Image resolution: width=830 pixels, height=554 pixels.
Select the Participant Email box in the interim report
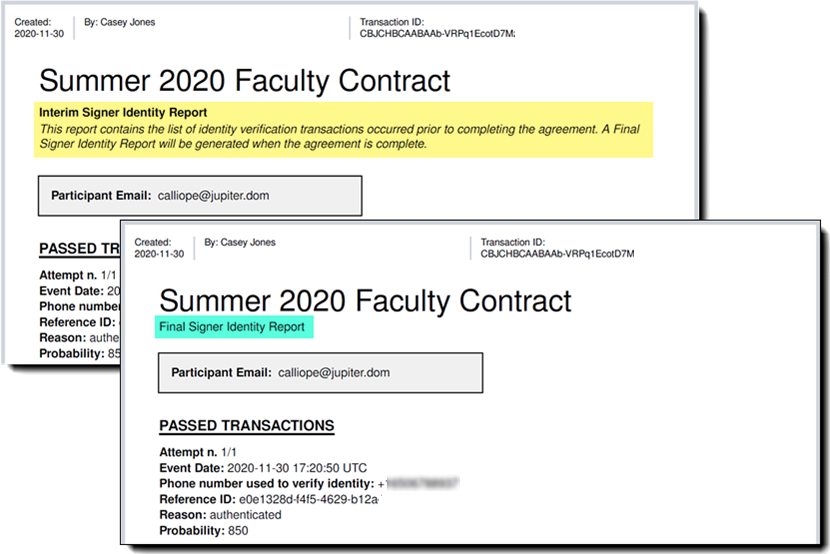tap(199, 195)
